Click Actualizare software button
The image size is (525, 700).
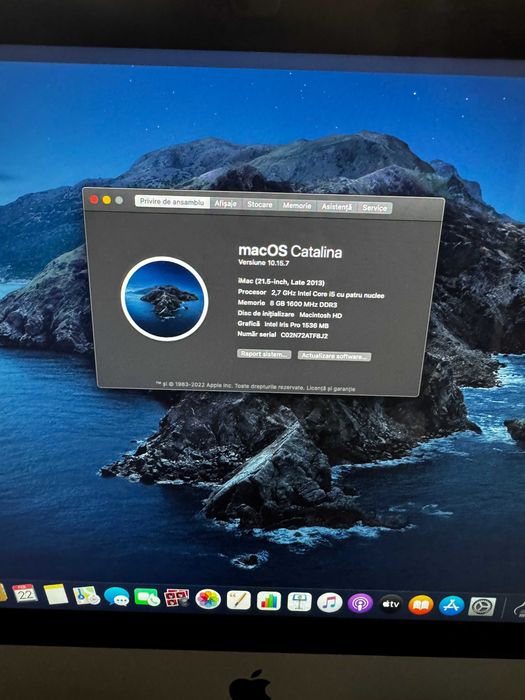334,356
